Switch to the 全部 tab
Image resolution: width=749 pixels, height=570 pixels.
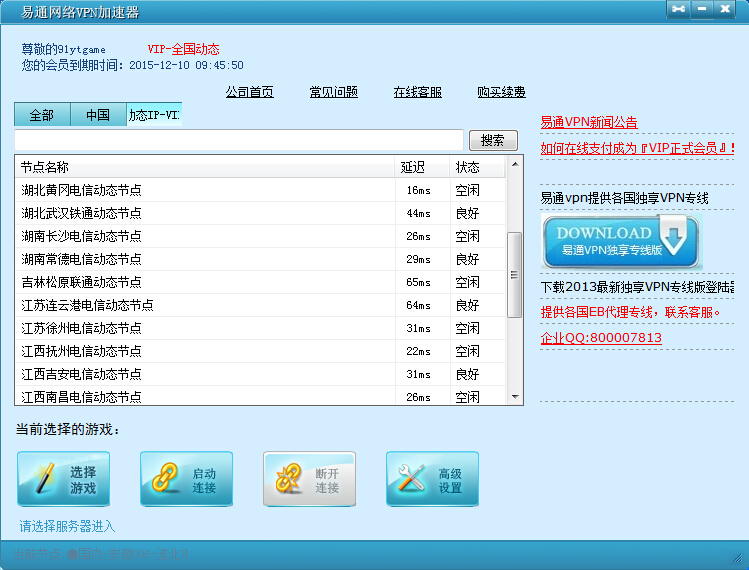(x=42, y=115)
